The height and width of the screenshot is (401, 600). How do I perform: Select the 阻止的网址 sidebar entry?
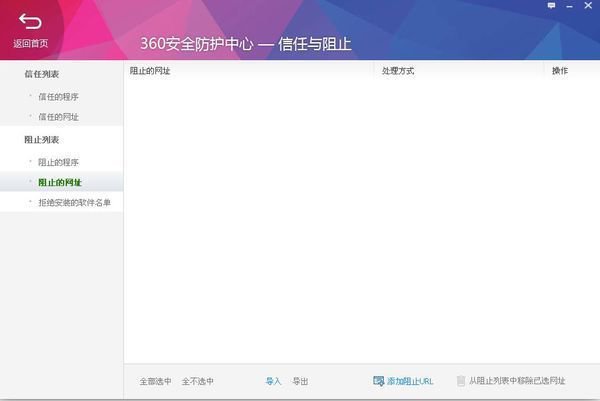click(60, 182)
